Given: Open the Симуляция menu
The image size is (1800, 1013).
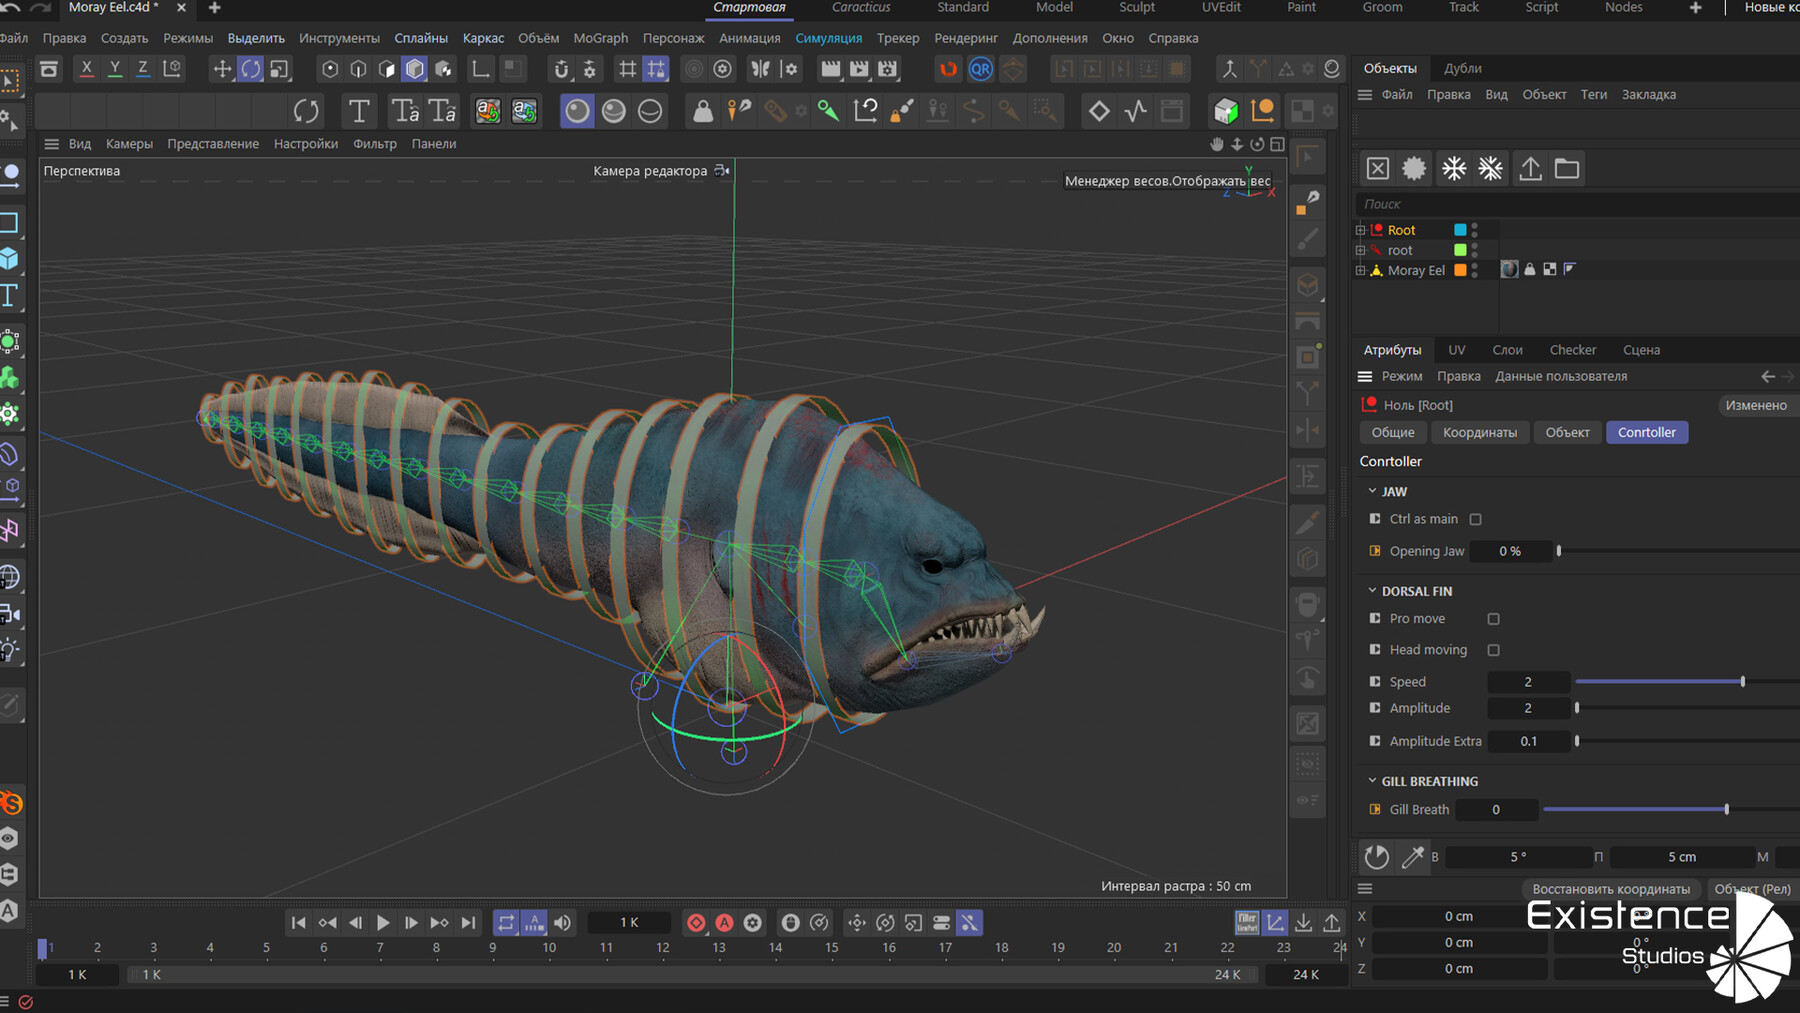Looking at the screenshot, I should 828,38.
